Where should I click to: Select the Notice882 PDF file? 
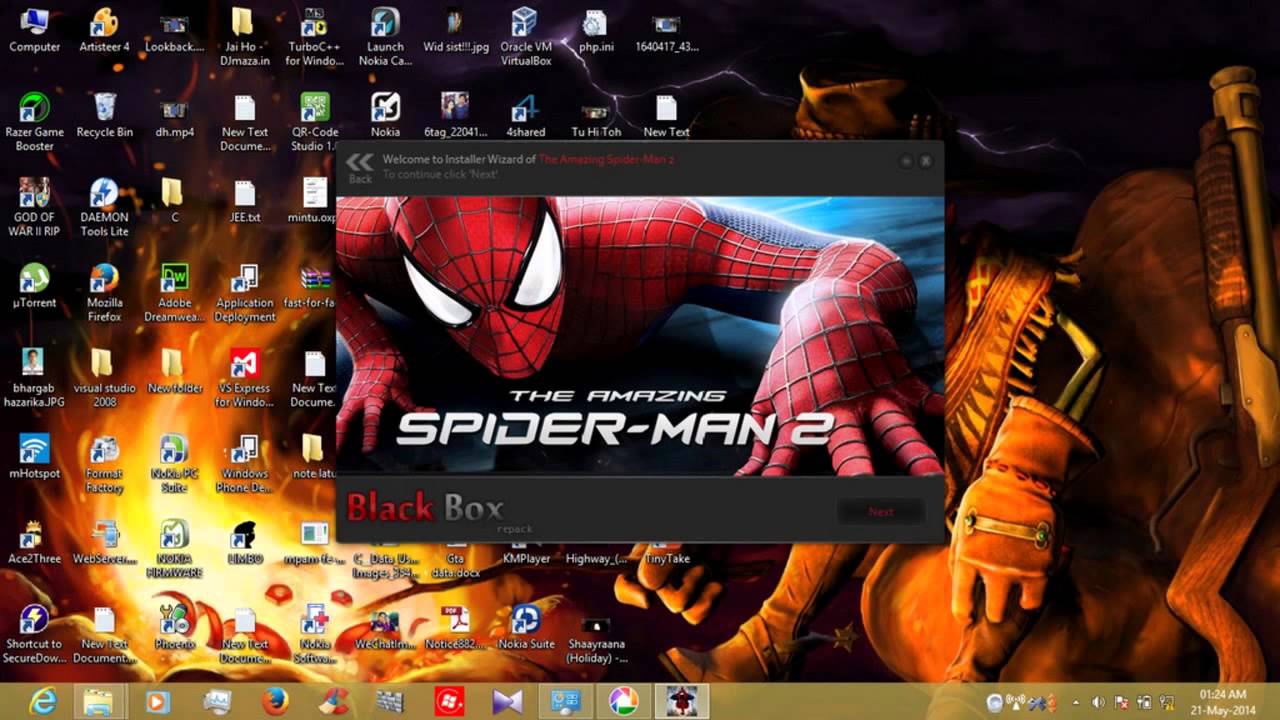tap(455, 627)
